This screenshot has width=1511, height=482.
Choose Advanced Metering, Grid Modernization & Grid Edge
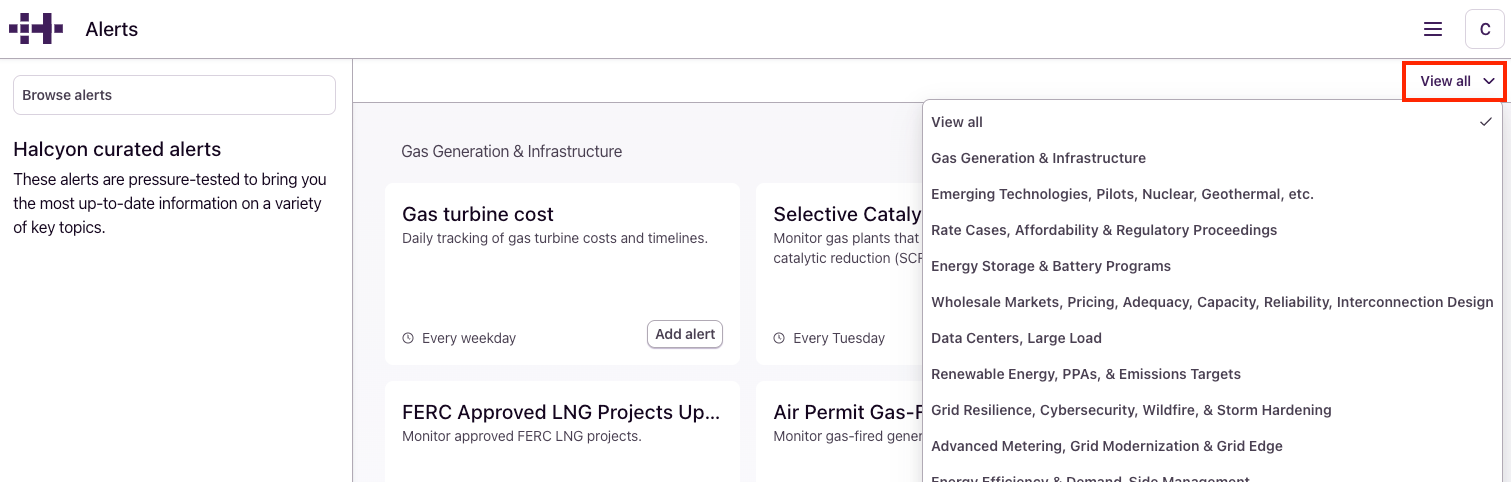(1212, 446)
